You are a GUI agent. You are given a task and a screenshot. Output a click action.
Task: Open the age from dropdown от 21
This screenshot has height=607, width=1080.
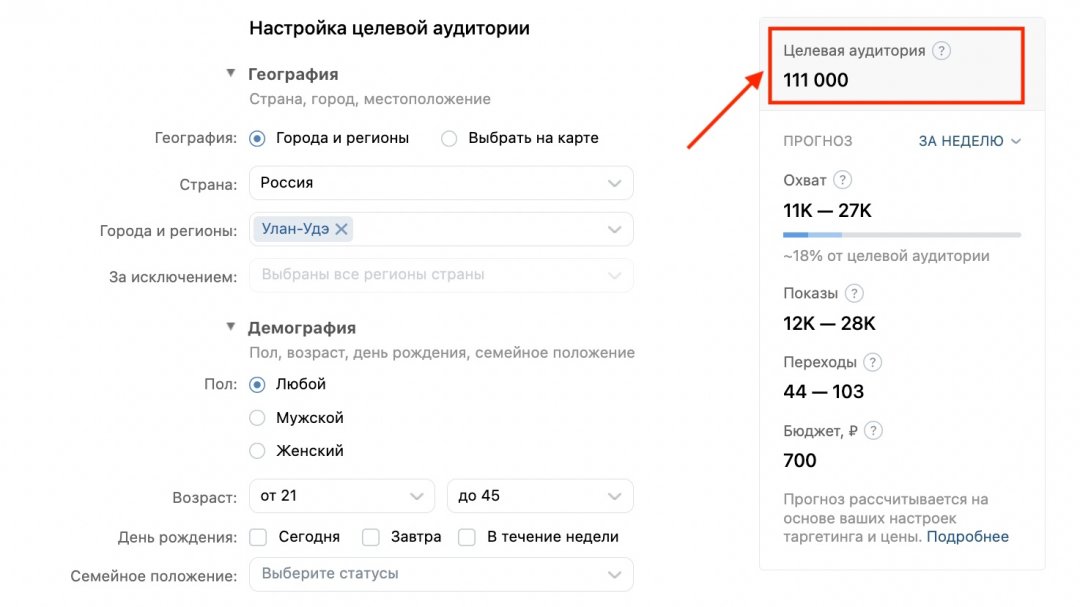[342, 496]
